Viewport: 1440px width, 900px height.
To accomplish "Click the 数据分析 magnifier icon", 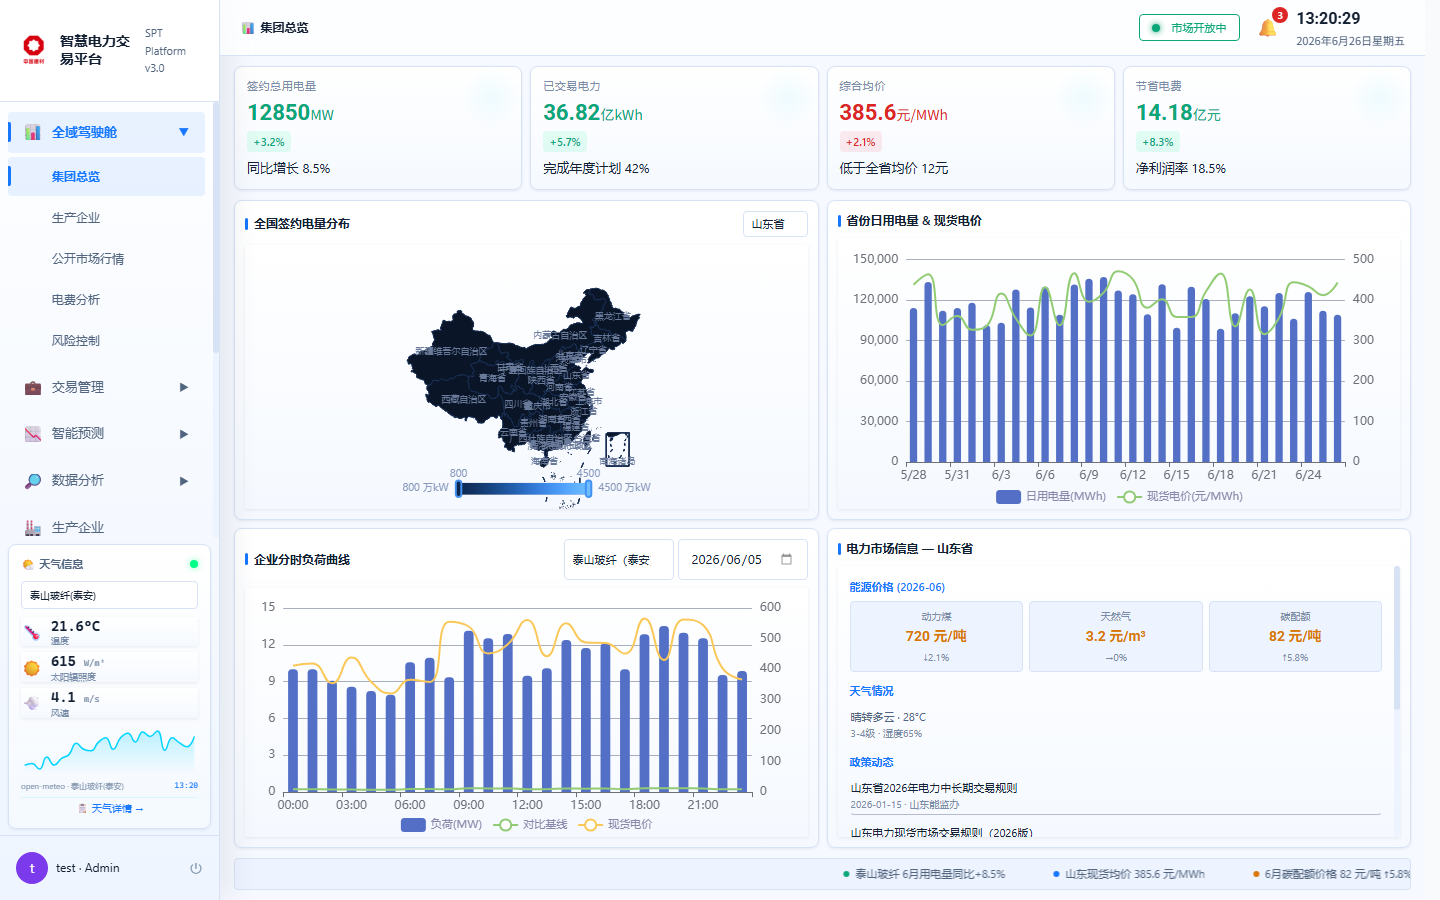I will click(x=33, y=481).
